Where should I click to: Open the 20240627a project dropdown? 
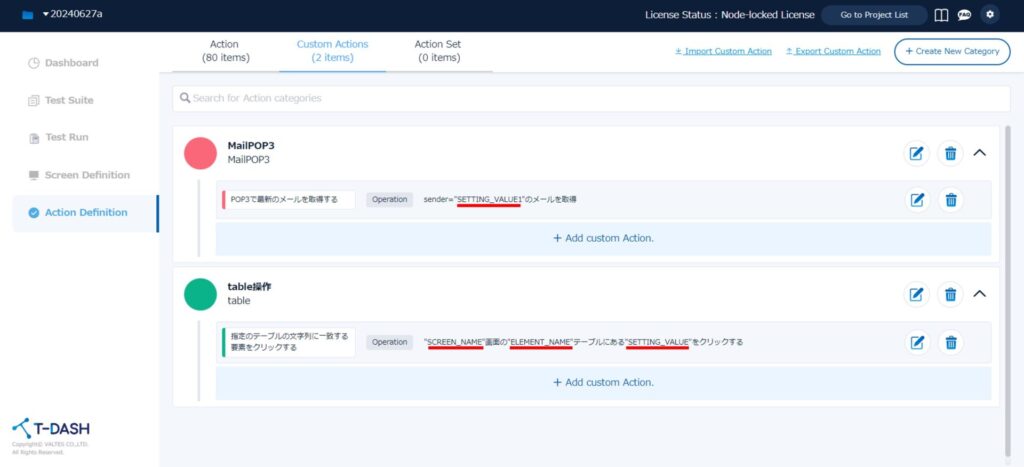62,15
